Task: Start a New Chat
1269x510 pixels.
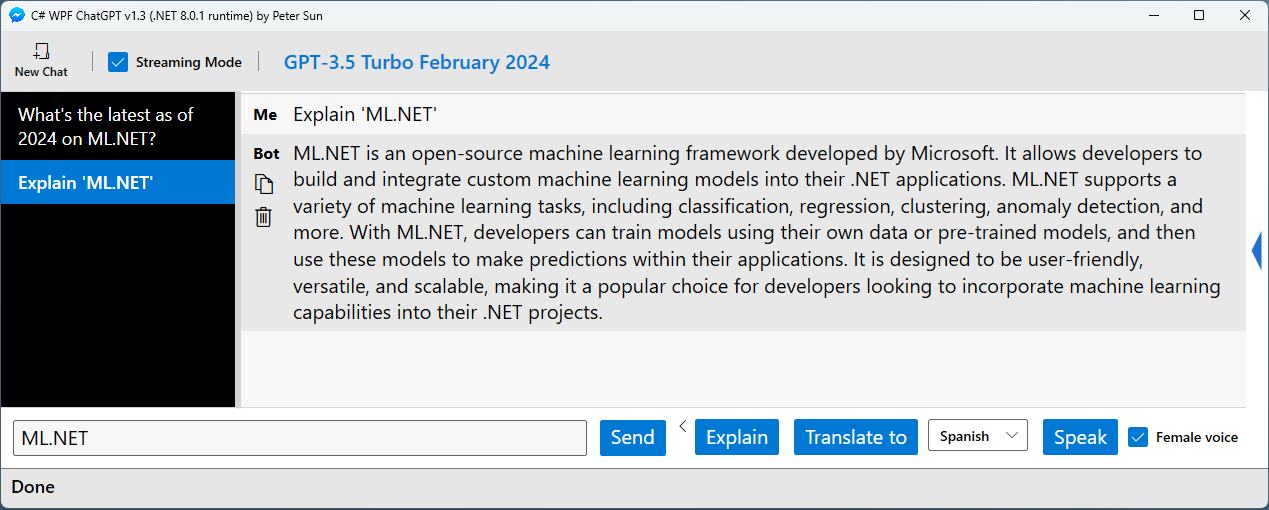Action: [x=41, y=60]
